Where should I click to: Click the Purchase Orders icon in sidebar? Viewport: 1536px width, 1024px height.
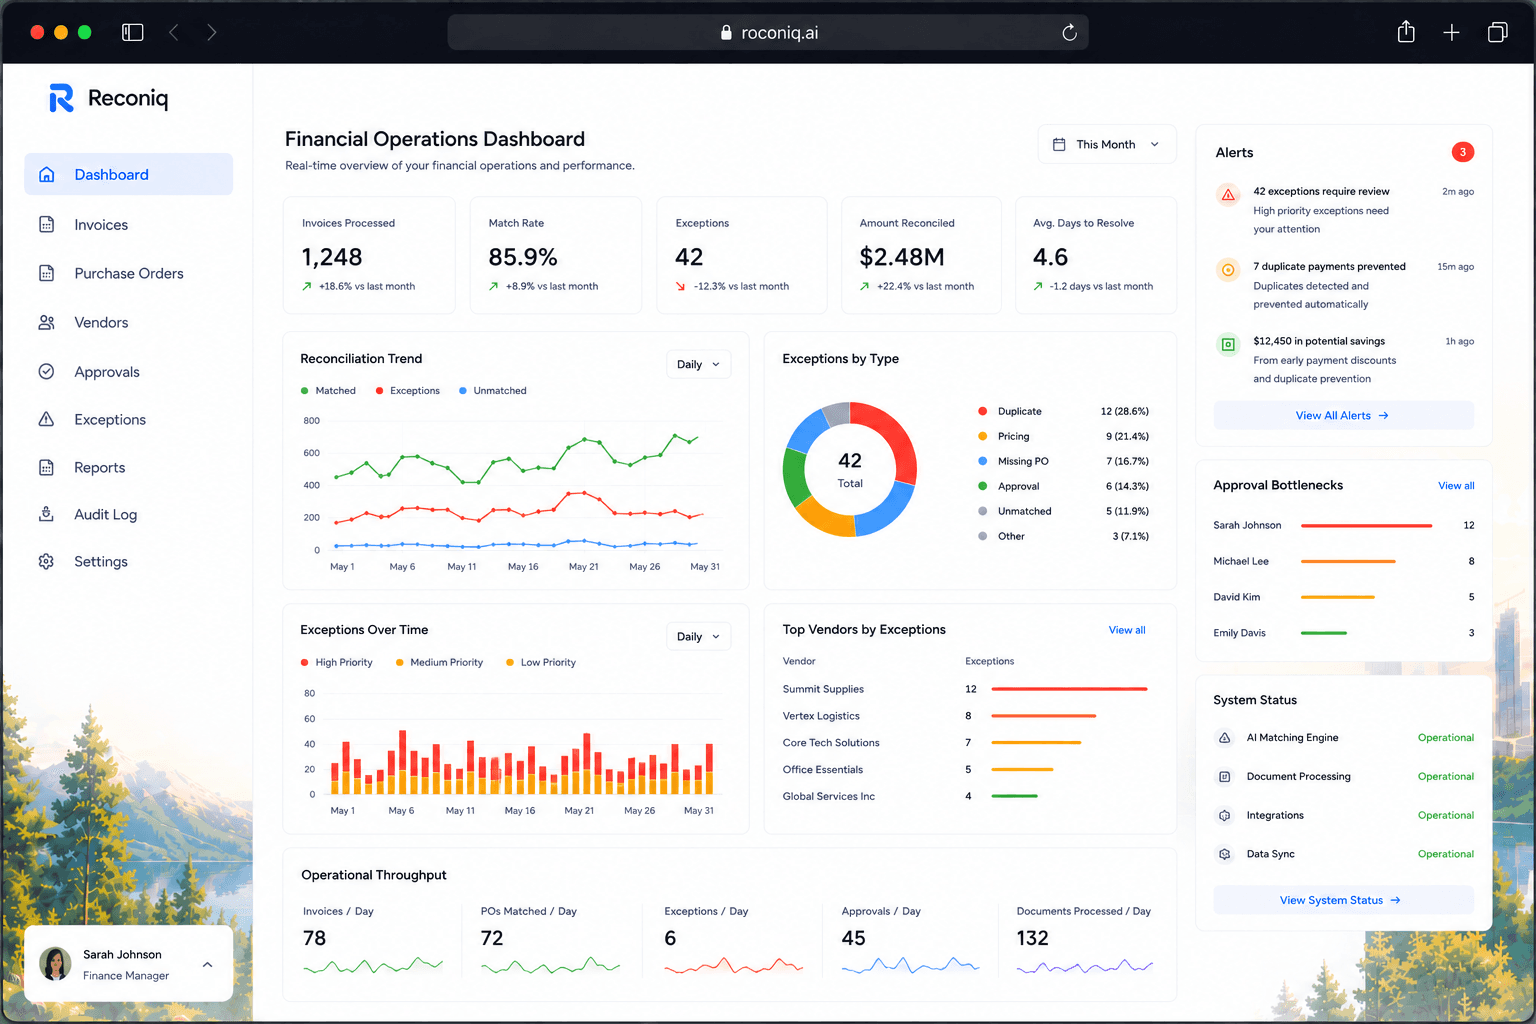click(x=46, y=273)
